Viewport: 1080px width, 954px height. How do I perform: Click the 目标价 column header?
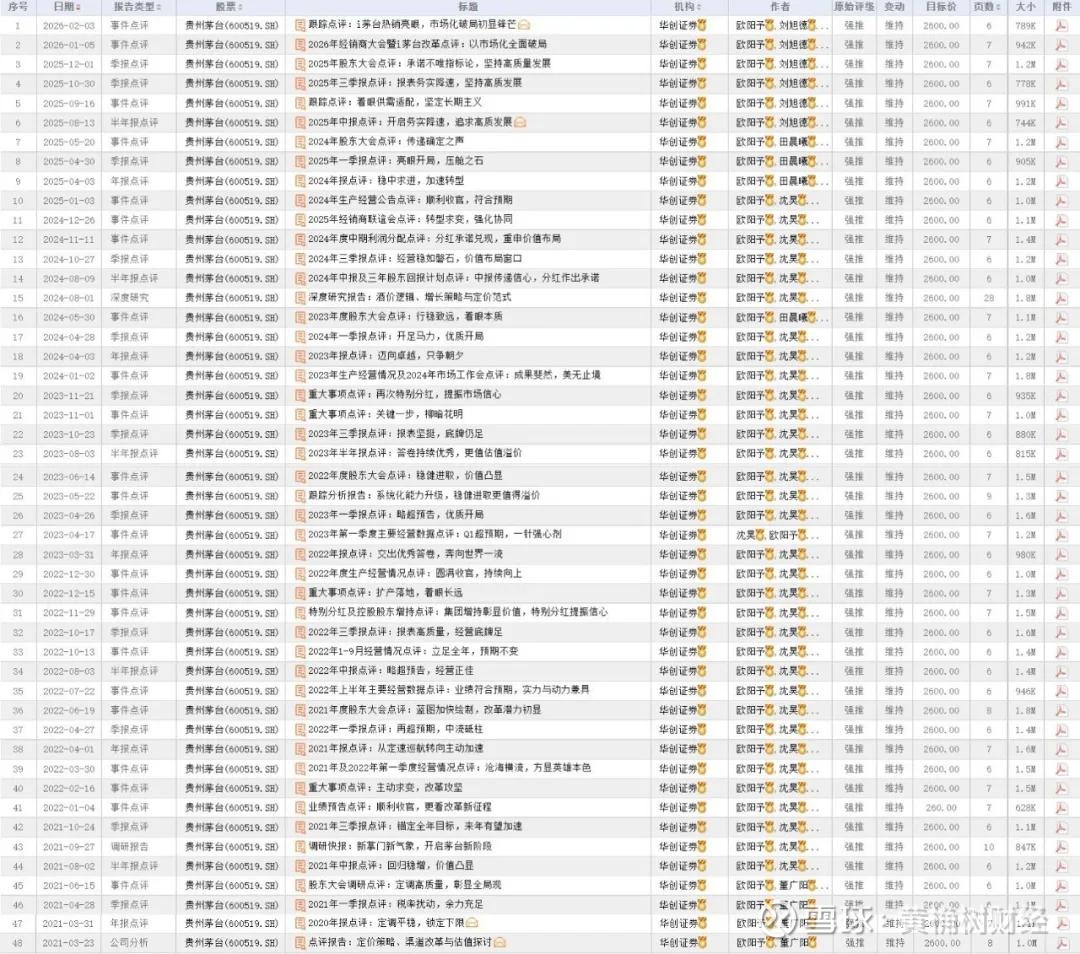(x=940, y=6)
